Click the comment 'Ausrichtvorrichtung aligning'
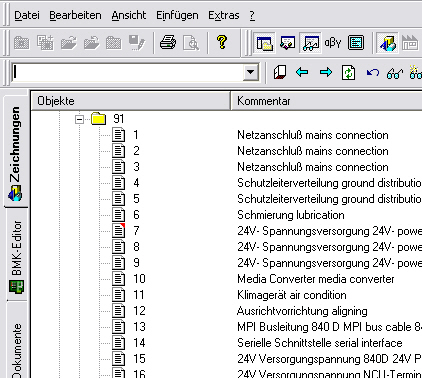The image size is (422, 378). pyautogui.click(x=302, y=311)
